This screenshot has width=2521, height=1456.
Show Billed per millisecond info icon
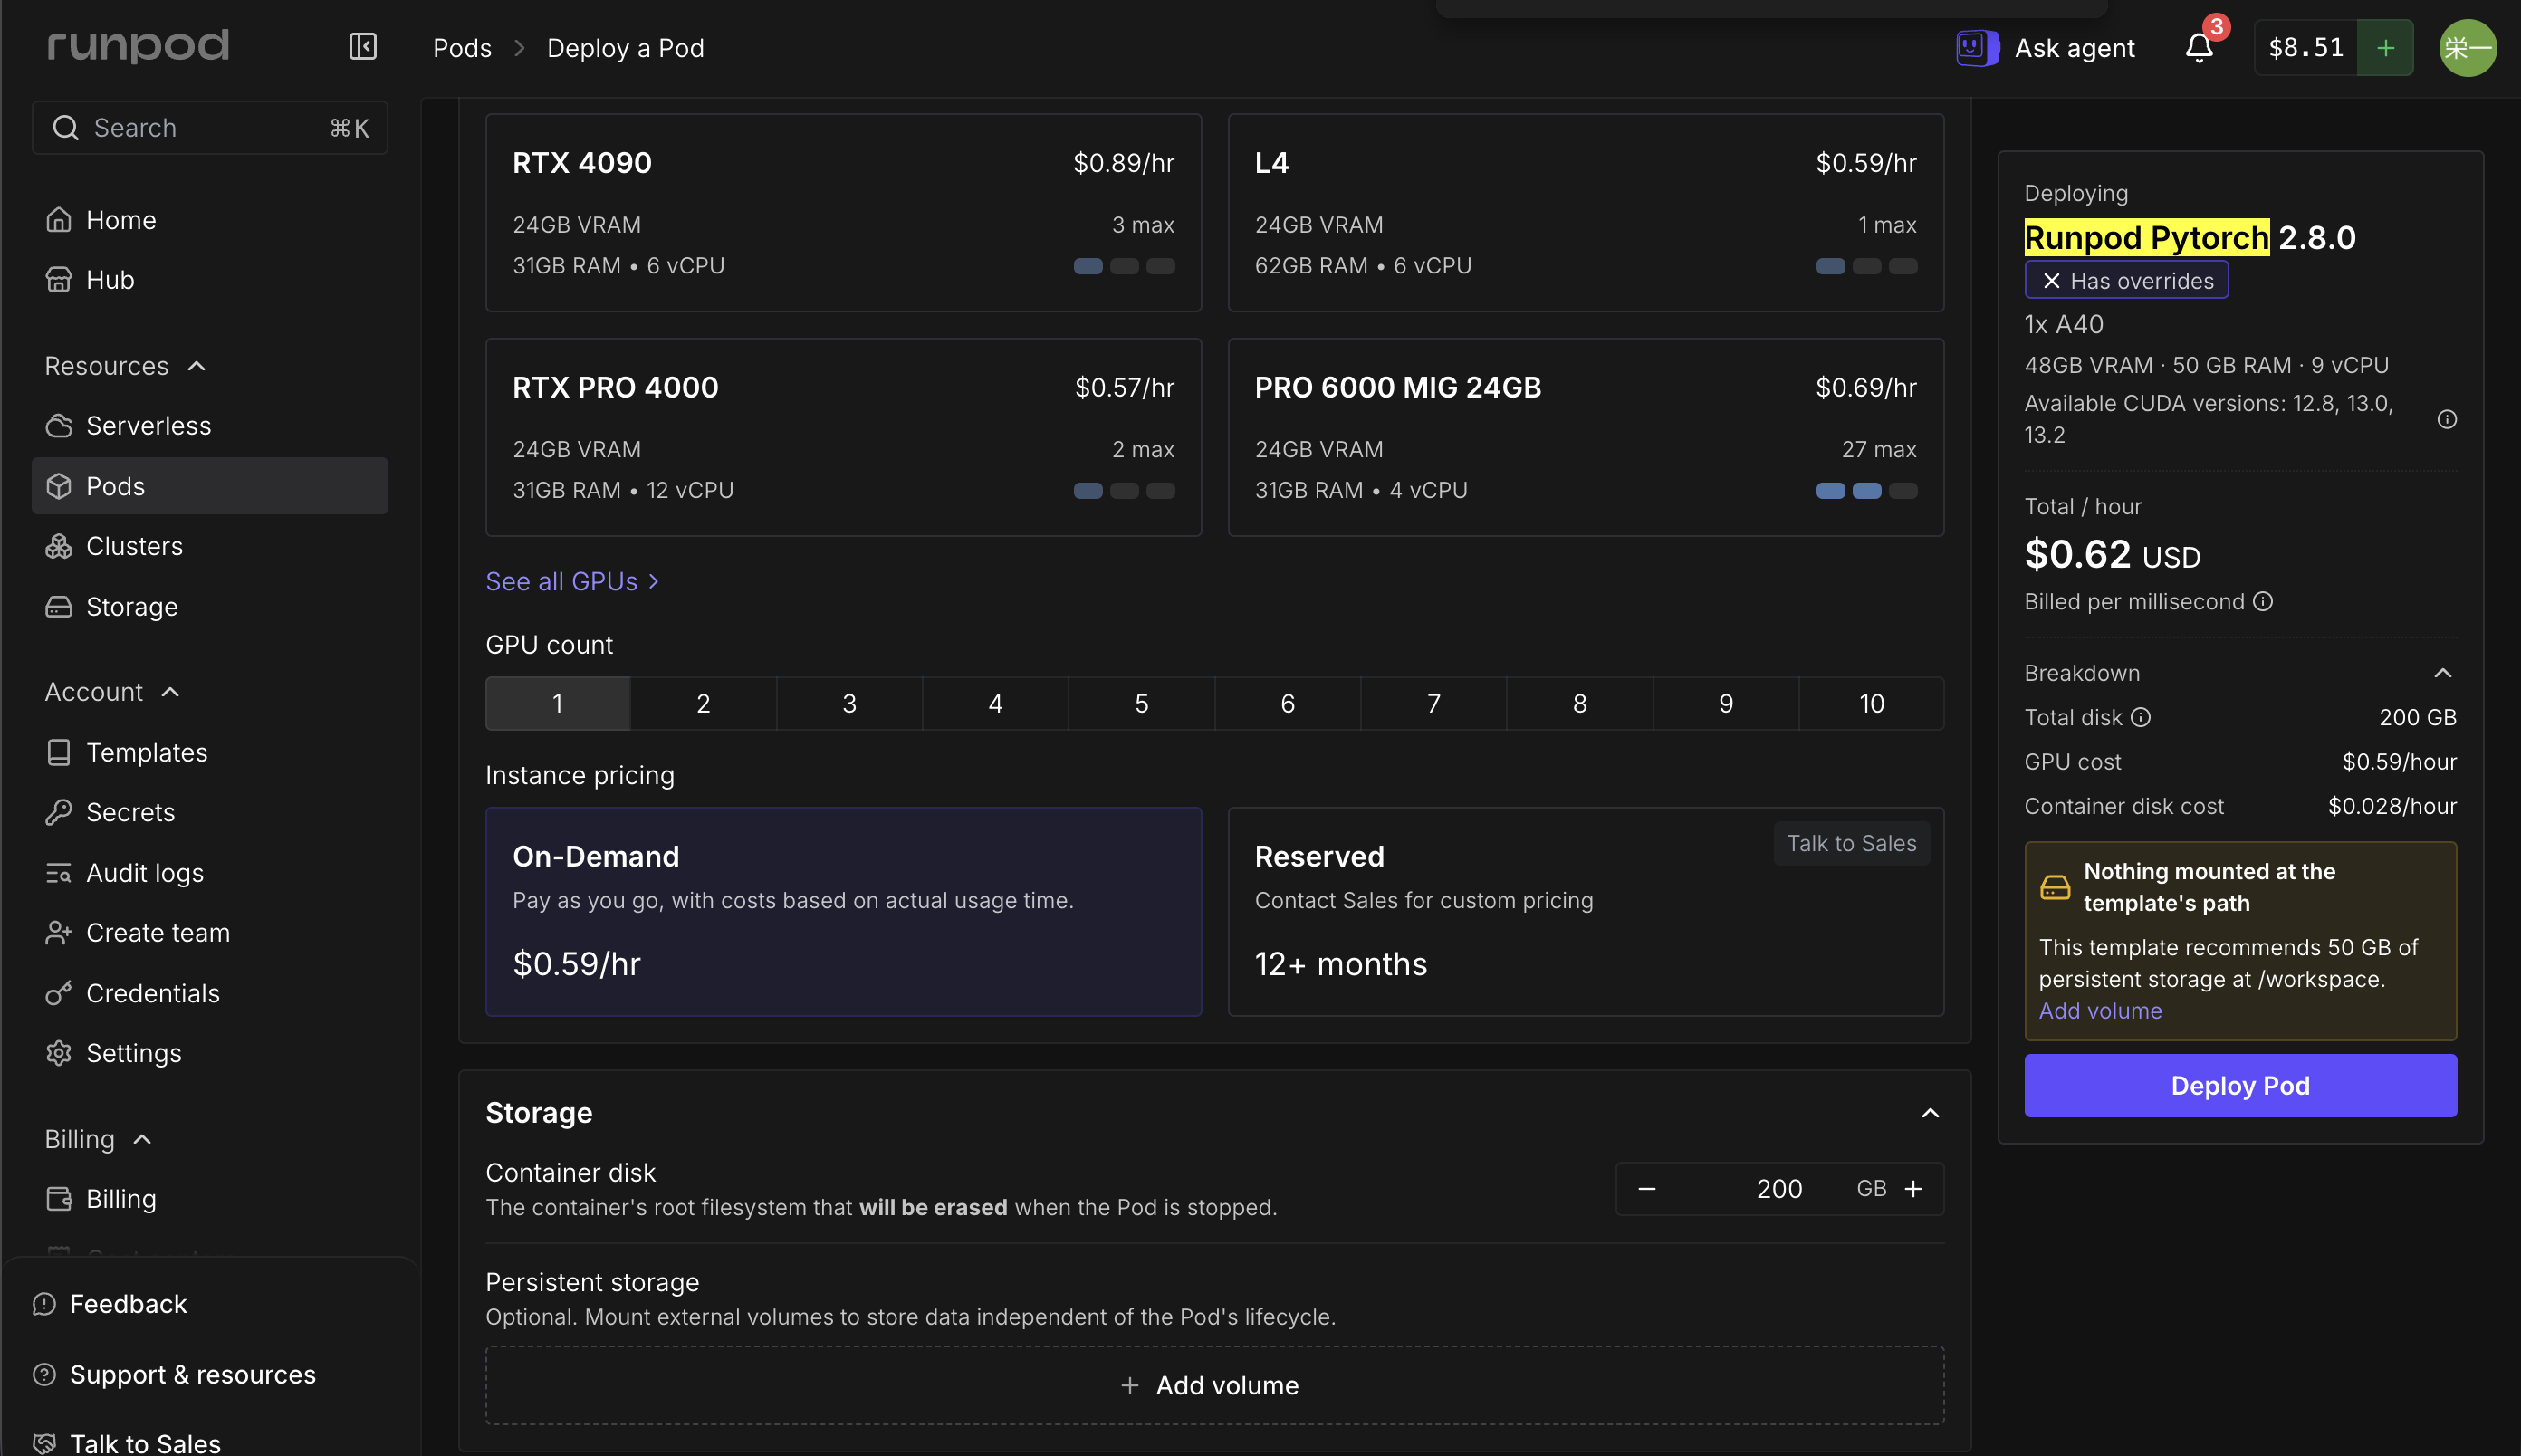(x=2263, y=601)
